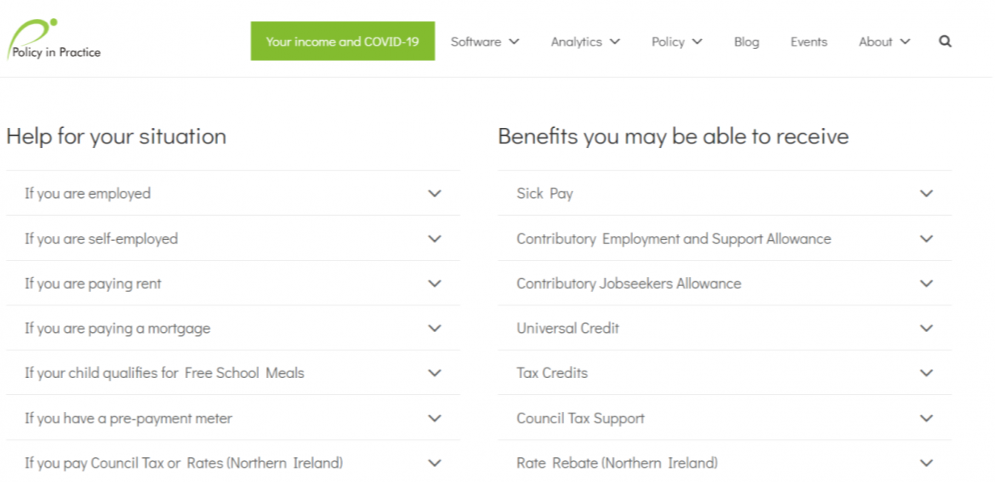This screenshot has height=482, width=995.
Task: Expand Rate Rebate (Northern Ireland) section
Action: [x=725, y=463]
